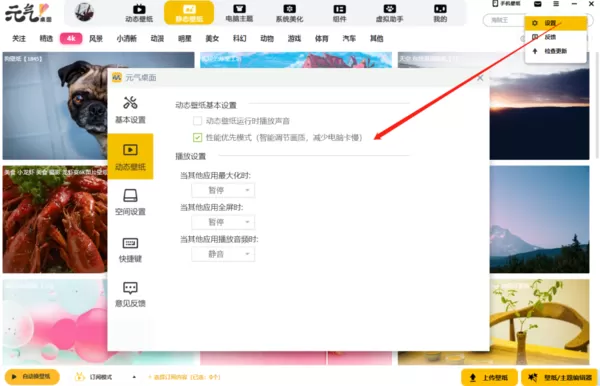Screen dimensions: 600x386
Task: Expand the 当其他应用全屏时 dropdown
Action: [223, 222]
